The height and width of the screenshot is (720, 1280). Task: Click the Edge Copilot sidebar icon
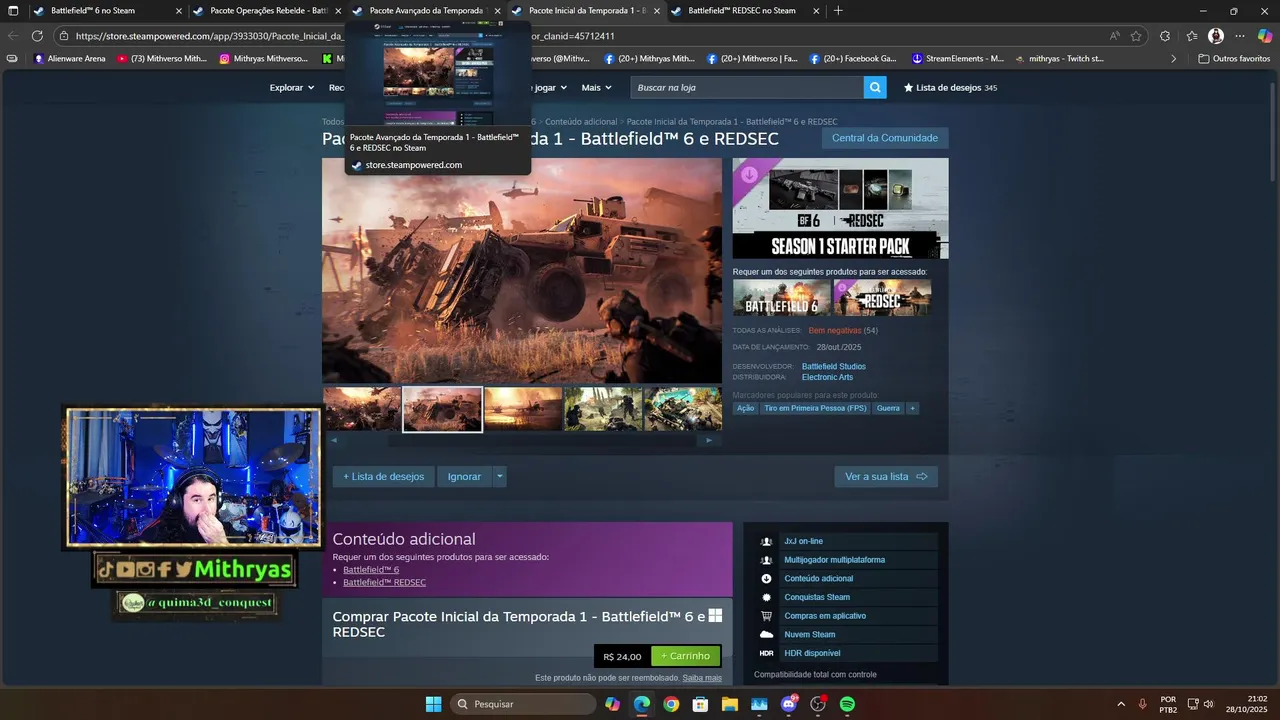click(1265, 36)
